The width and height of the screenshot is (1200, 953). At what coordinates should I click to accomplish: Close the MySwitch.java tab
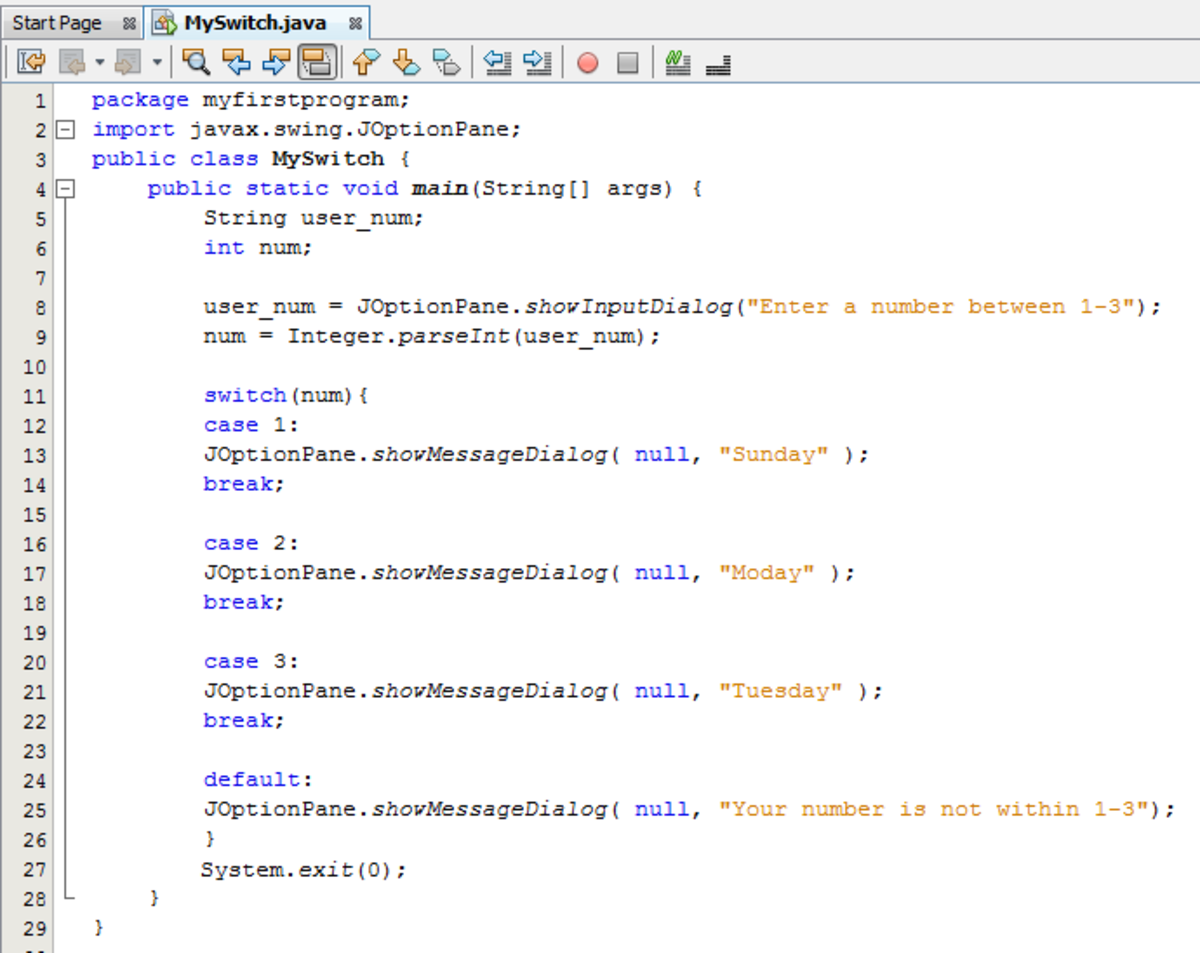(x=355, y=23)
